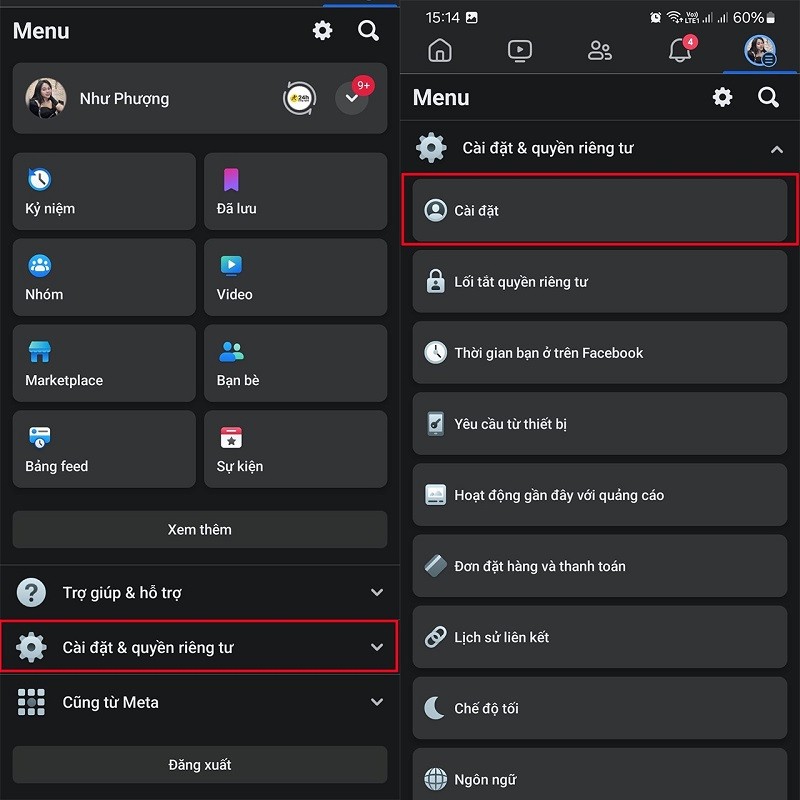Open the Sự kiện events shortcut
This screenshot has height=800, width=800.
pos(295,449)
